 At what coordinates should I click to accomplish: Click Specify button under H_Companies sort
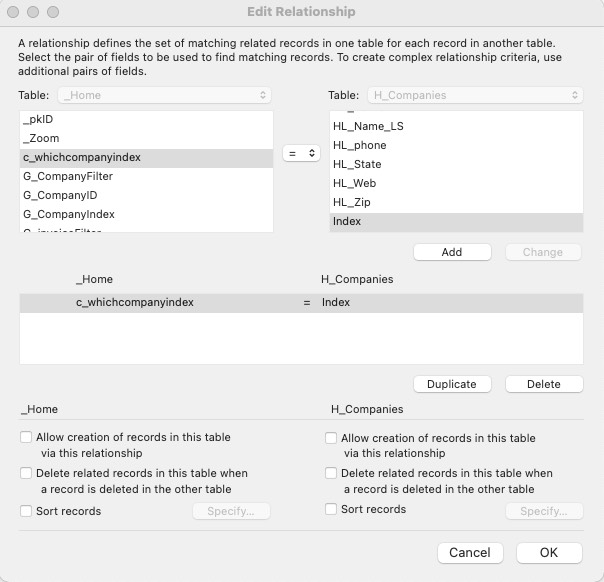click(544, 511)
